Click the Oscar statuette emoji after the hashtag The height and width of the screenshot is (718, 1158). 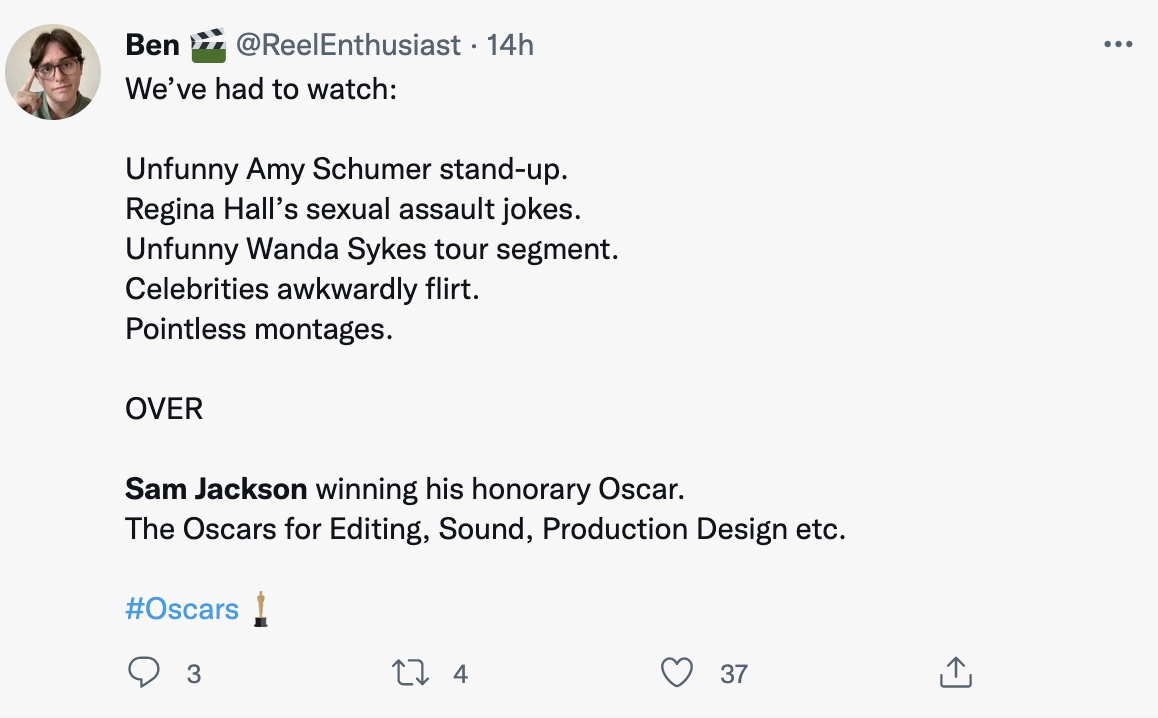(261, 609)
